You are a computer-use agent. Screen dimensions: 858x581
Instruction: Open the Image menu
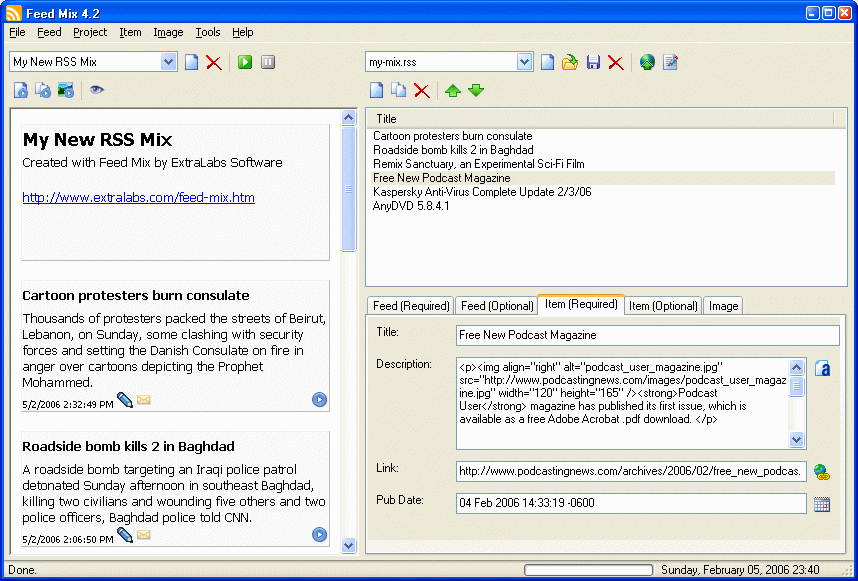169,32
